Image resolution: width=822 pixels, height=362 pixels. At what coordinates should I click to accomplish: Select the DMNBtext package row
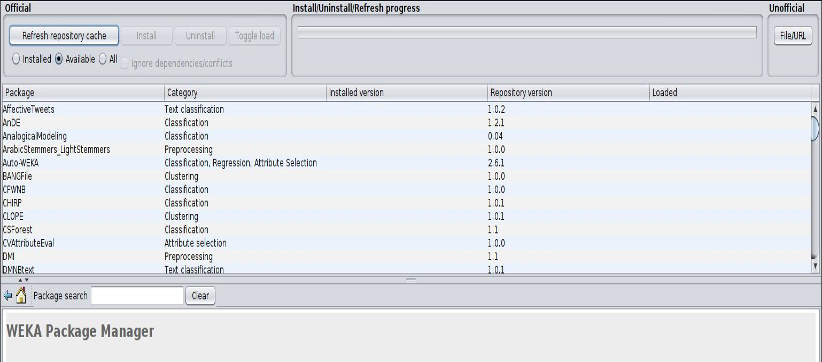click(406, 269)
